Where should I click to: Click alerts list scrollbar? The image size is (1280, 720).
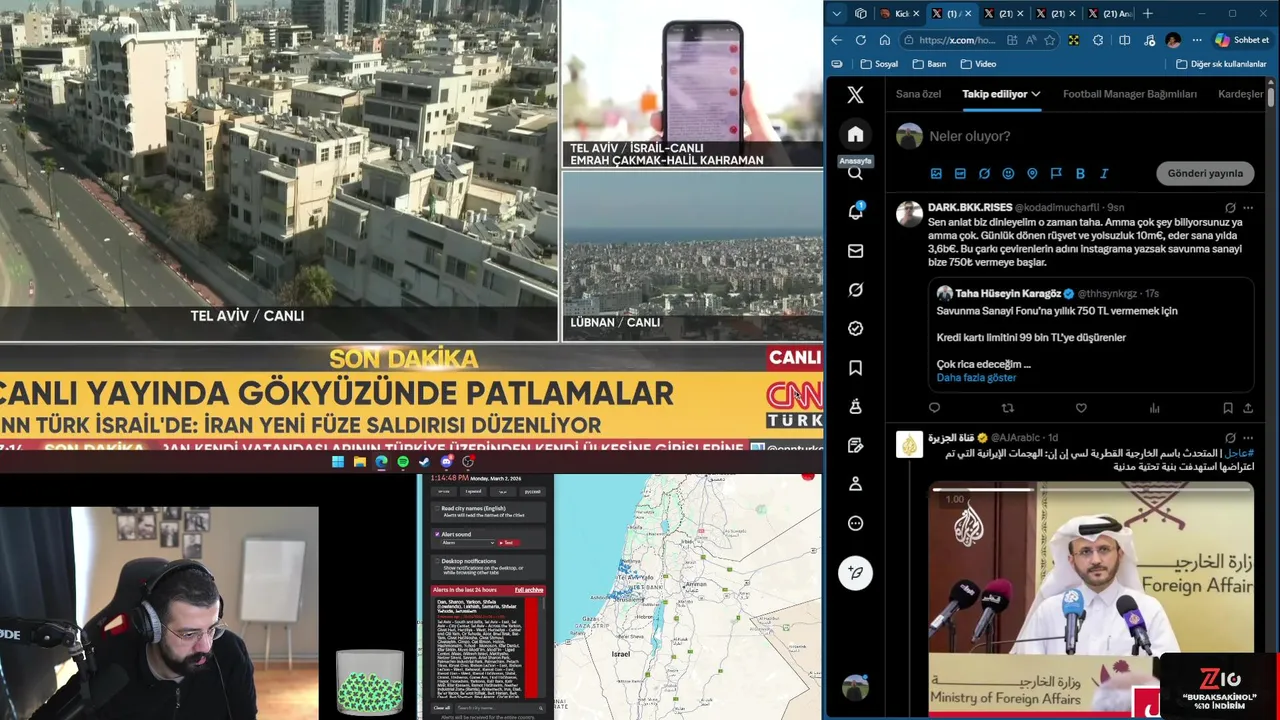tap(544, 604)
